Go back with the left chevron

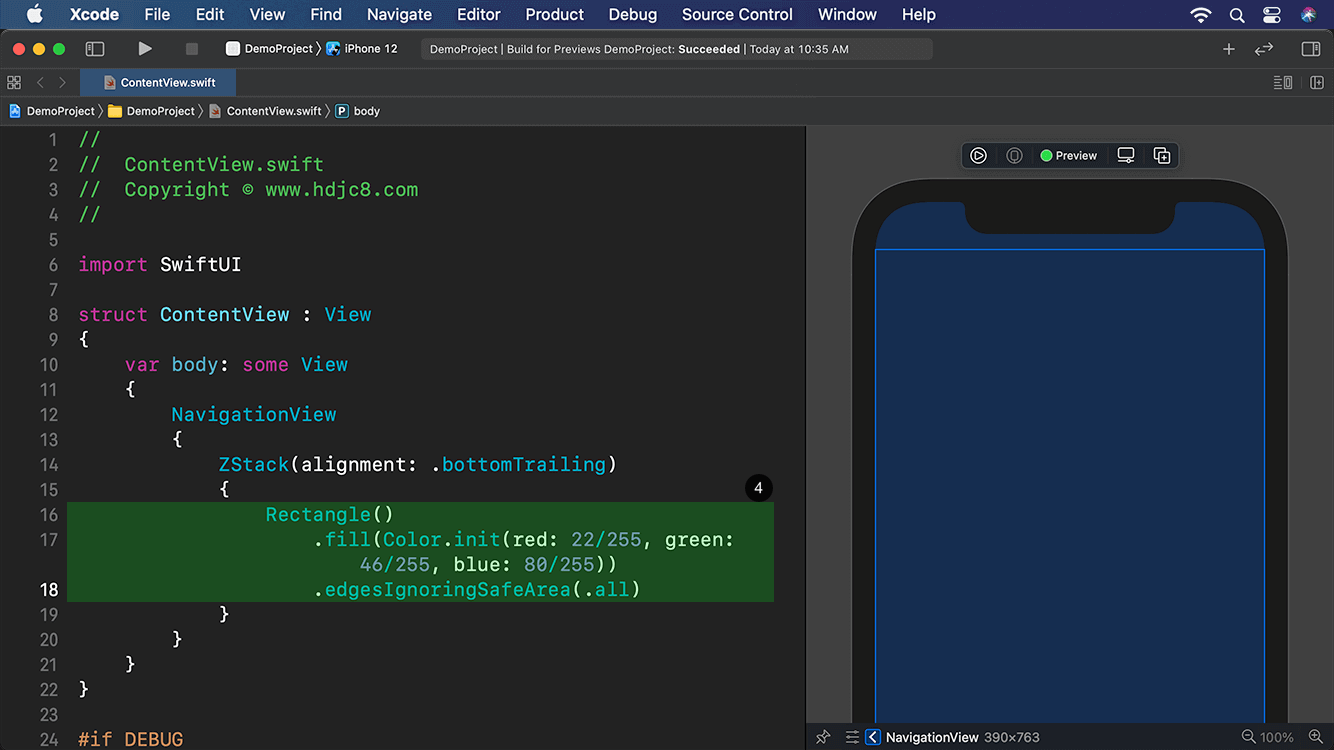click(x=40, y=82)
